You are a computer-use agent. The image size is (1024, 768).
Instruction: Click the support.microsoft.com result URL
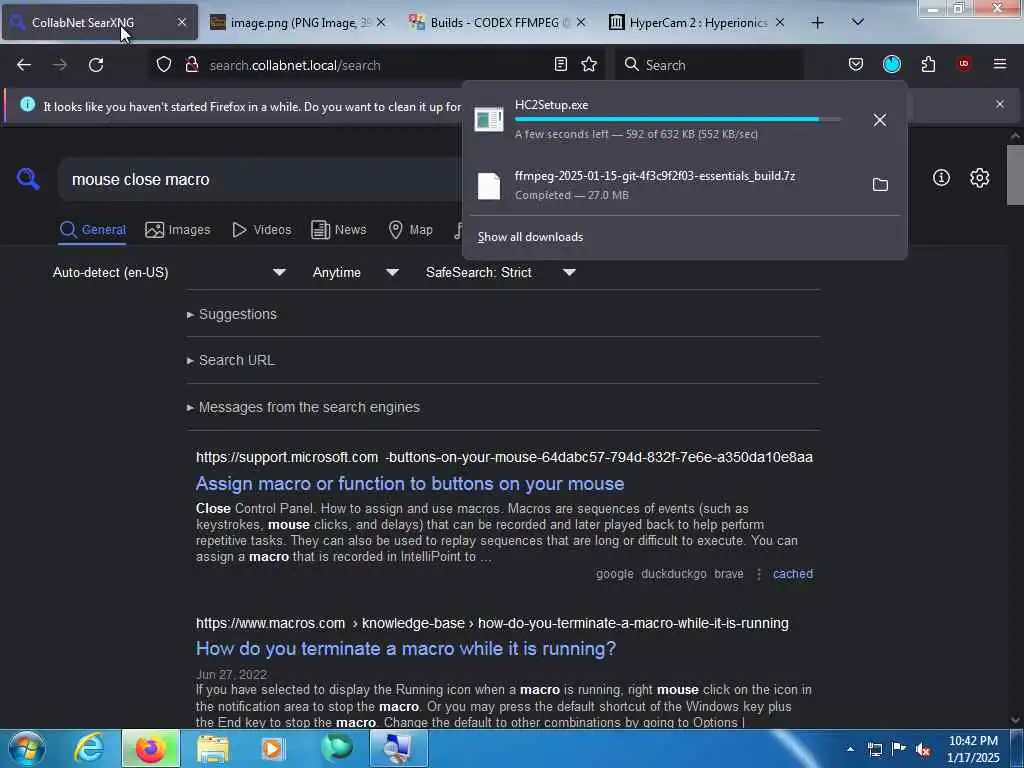pos(504,457)
